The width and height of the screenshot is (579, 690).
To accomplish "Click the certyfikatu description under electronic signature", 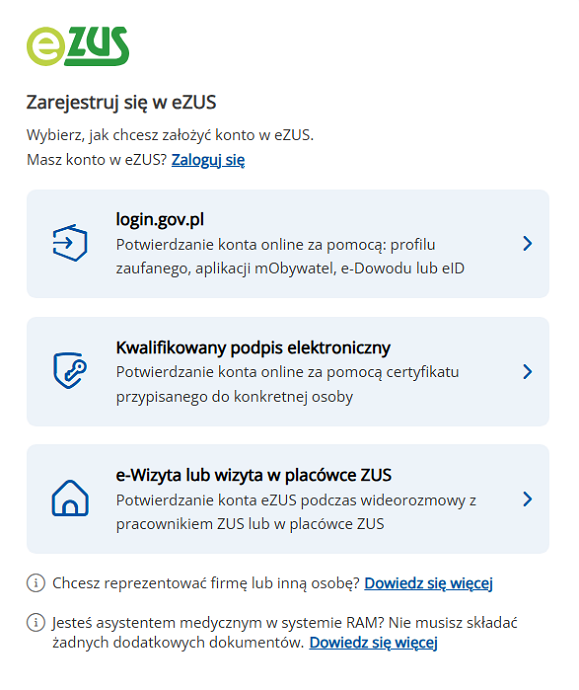I will coord(287,384).
